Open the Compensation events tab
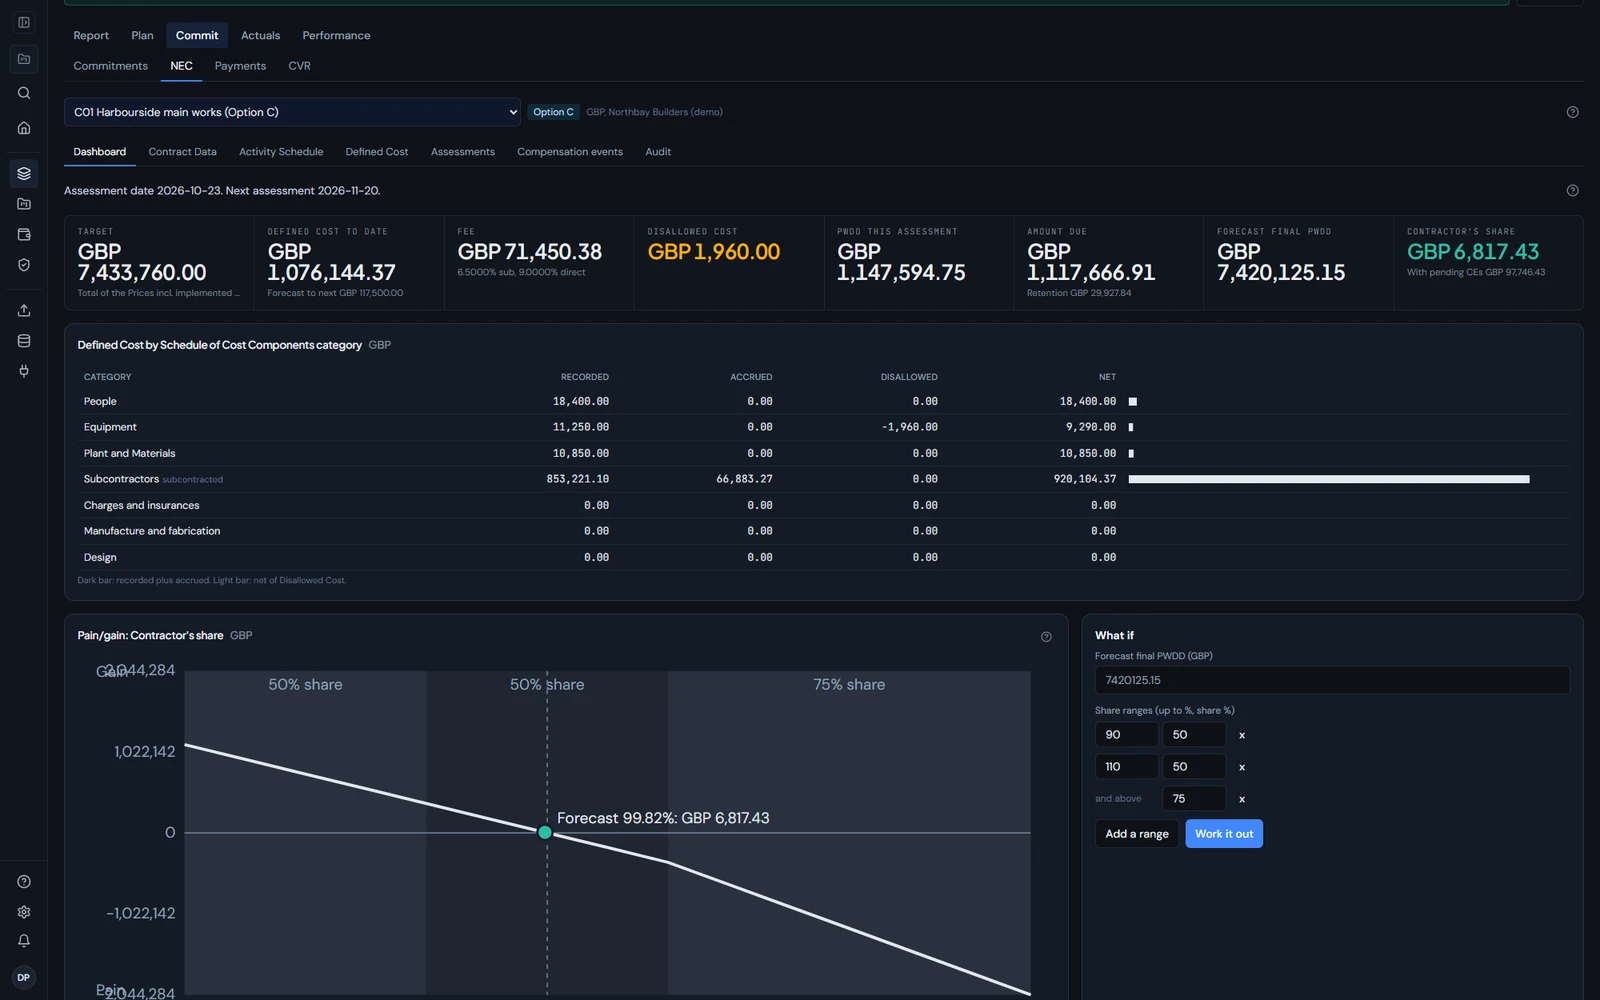This screenshot has height=1000, width=1600. [x=570, y=152]
